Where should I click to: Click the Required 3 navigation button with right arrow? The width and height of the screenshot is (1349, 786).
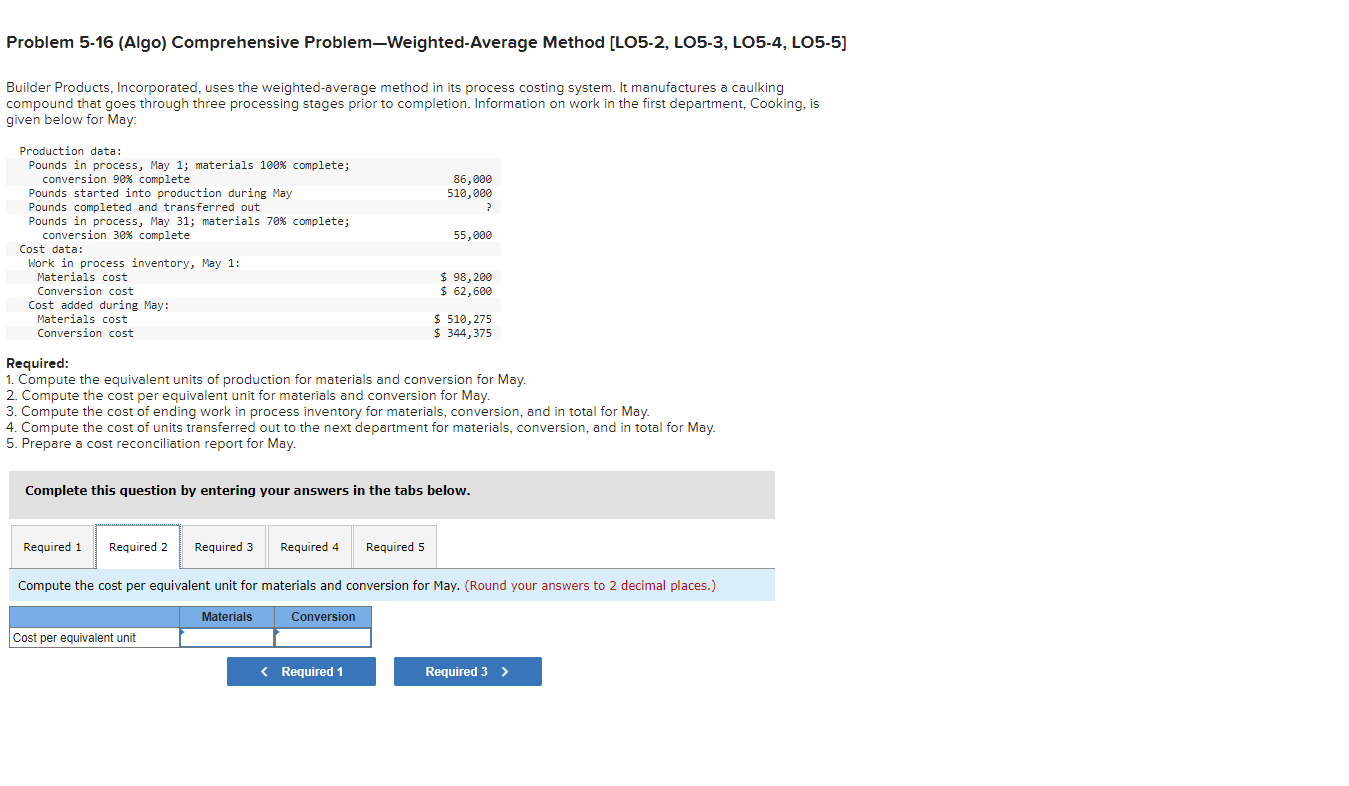click(467, 671)
